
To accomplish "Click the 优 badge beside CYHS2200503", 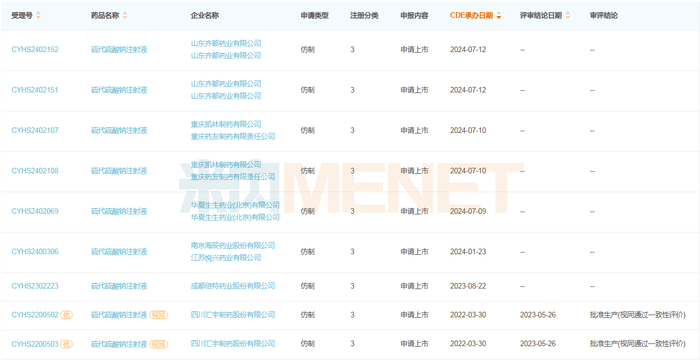I will click(x=67, y=344).
